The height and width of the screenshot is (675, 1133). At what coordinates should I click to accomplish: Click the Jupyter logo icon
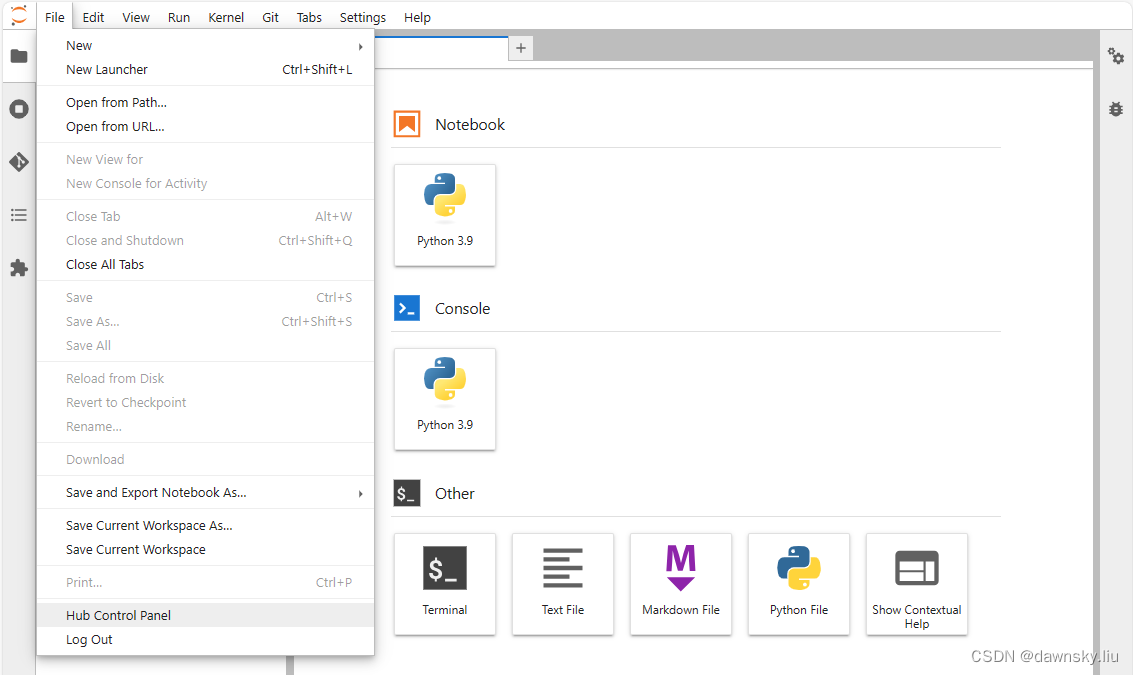click(x=19, y=15)
